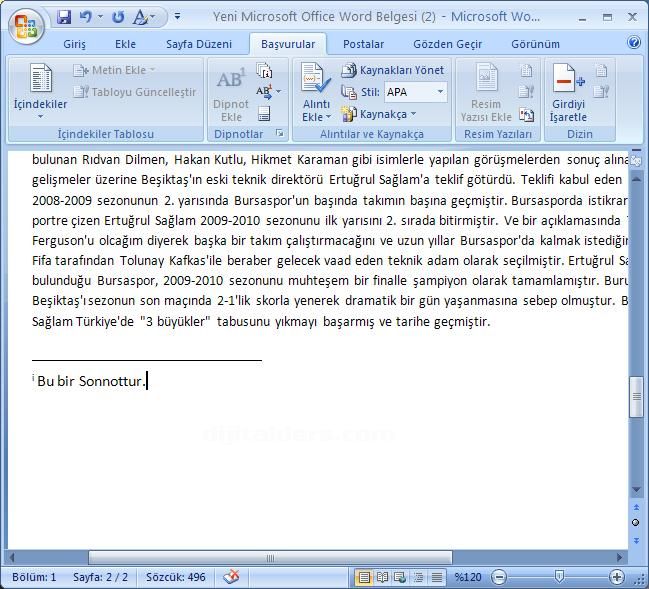
Task: Click the Quick Styles 'A' icon
Action: [140, 17]
